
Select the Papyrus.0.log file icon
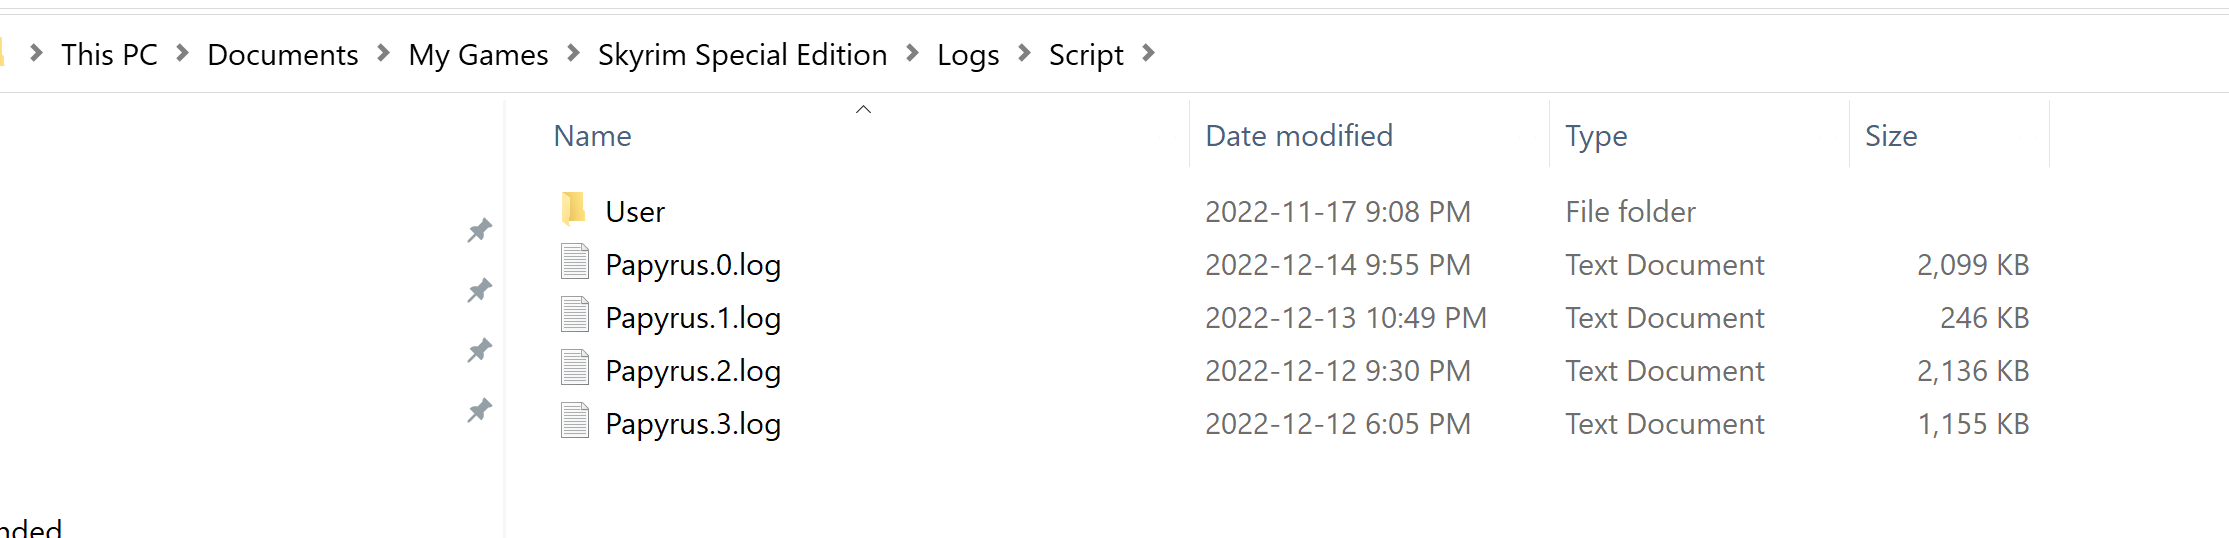pos(575,262)
